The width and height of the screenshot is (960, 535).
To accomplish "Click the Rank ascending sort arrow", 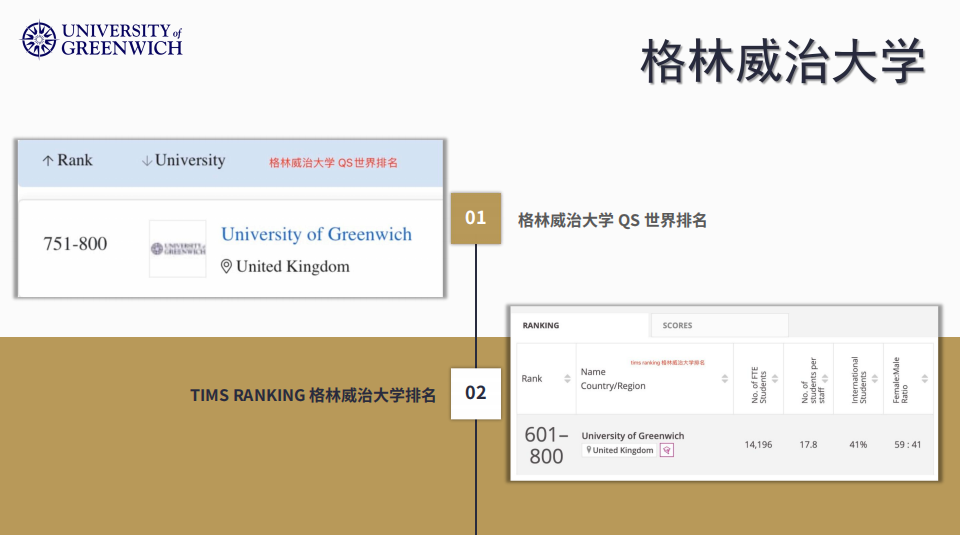I will tap(48, 160).
